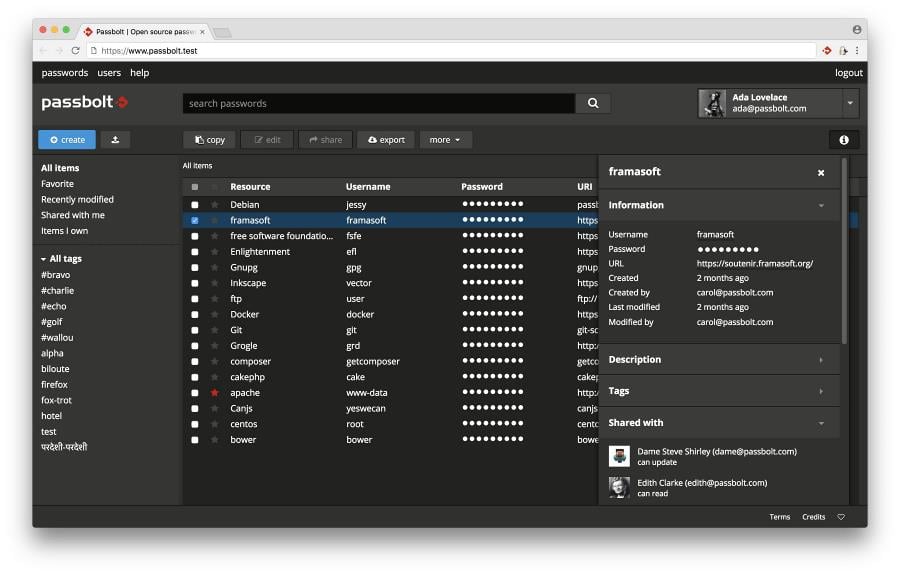Screen dimensions: 900x574
Task: Toggle the information sidebar icon
Action: pos(844,139)
